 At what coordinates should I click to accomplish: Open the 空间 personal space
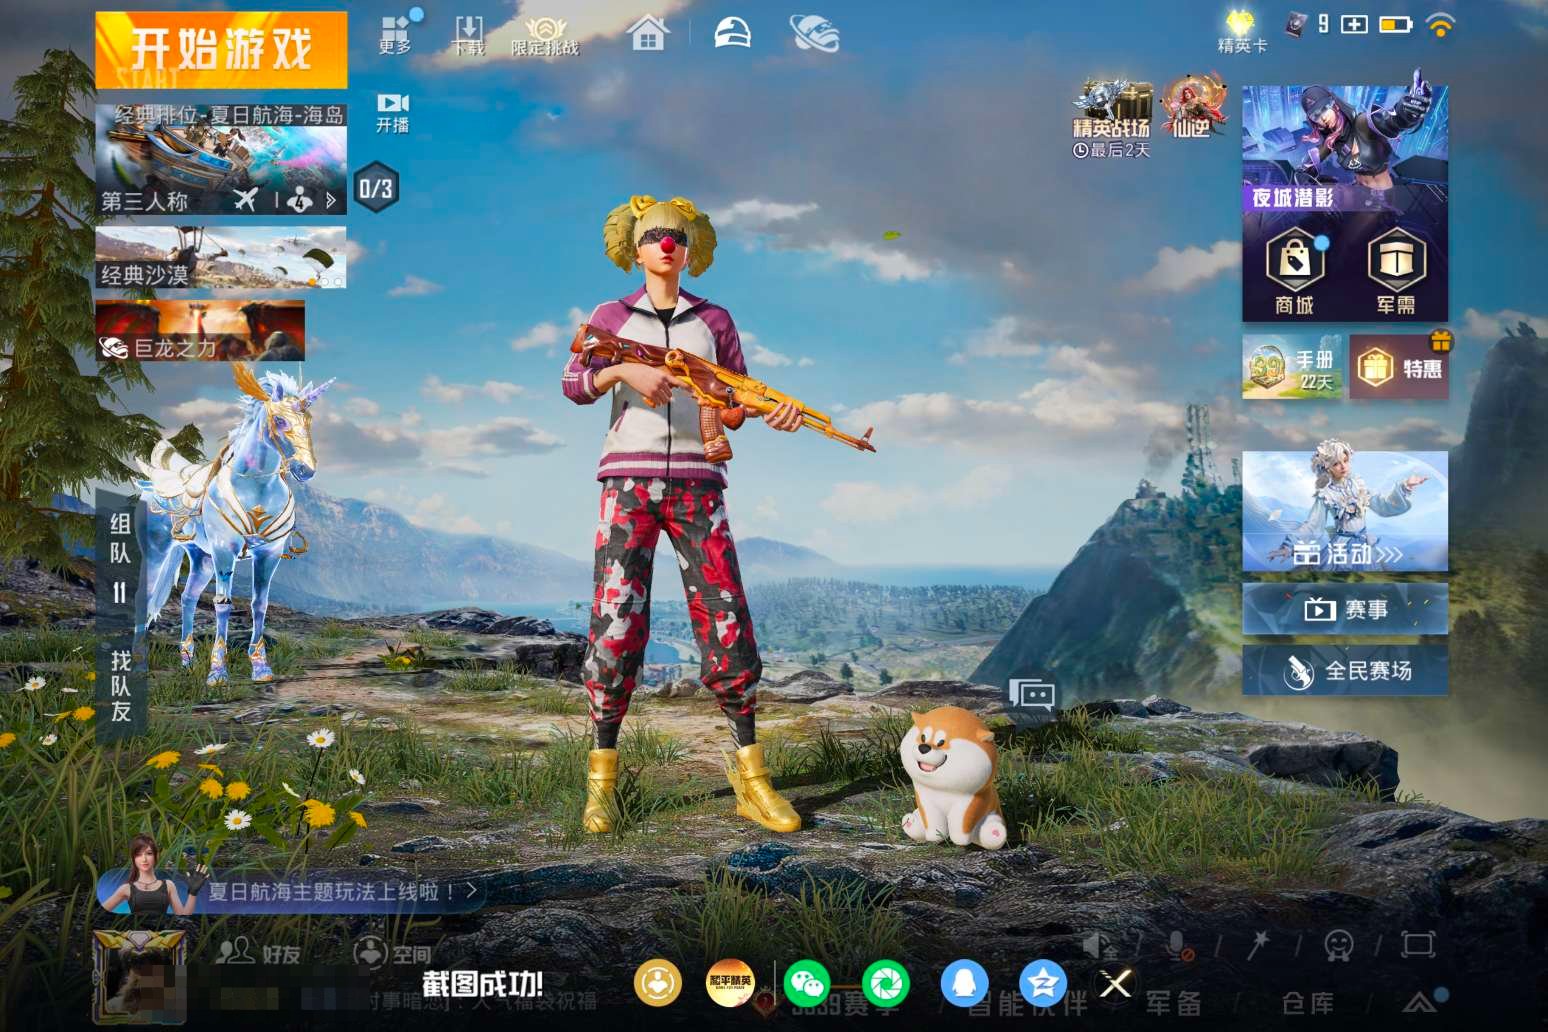click(x=393, y=952)
